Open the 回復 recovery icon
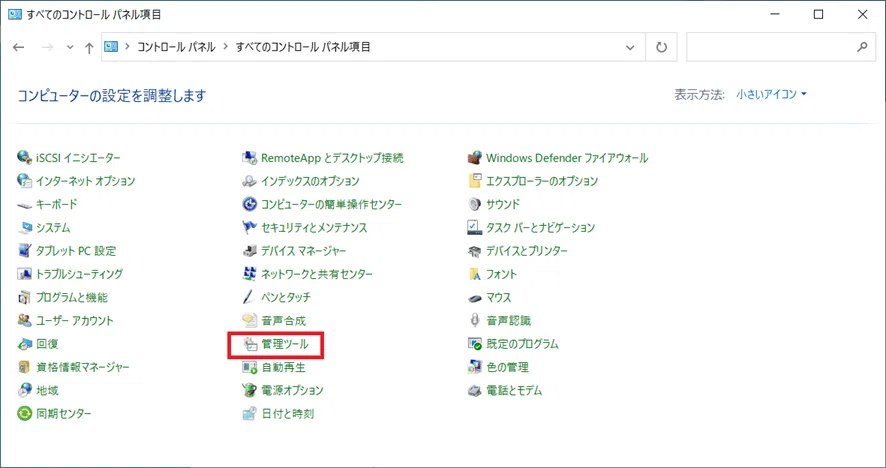886x468 pixels. tap(24, 344)
